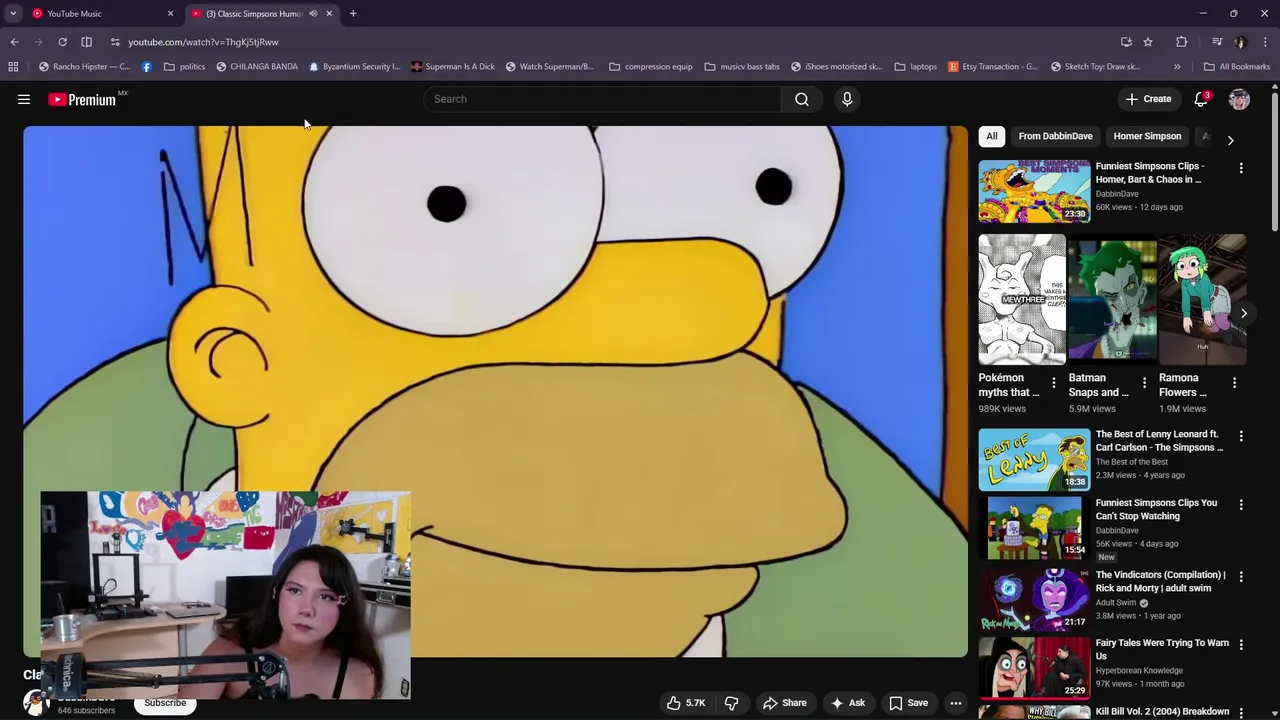The height and width of the screenshot is (720, 1280).
Task: Open options for Best of Lenny Leonard video
Action: (1241, 436)
